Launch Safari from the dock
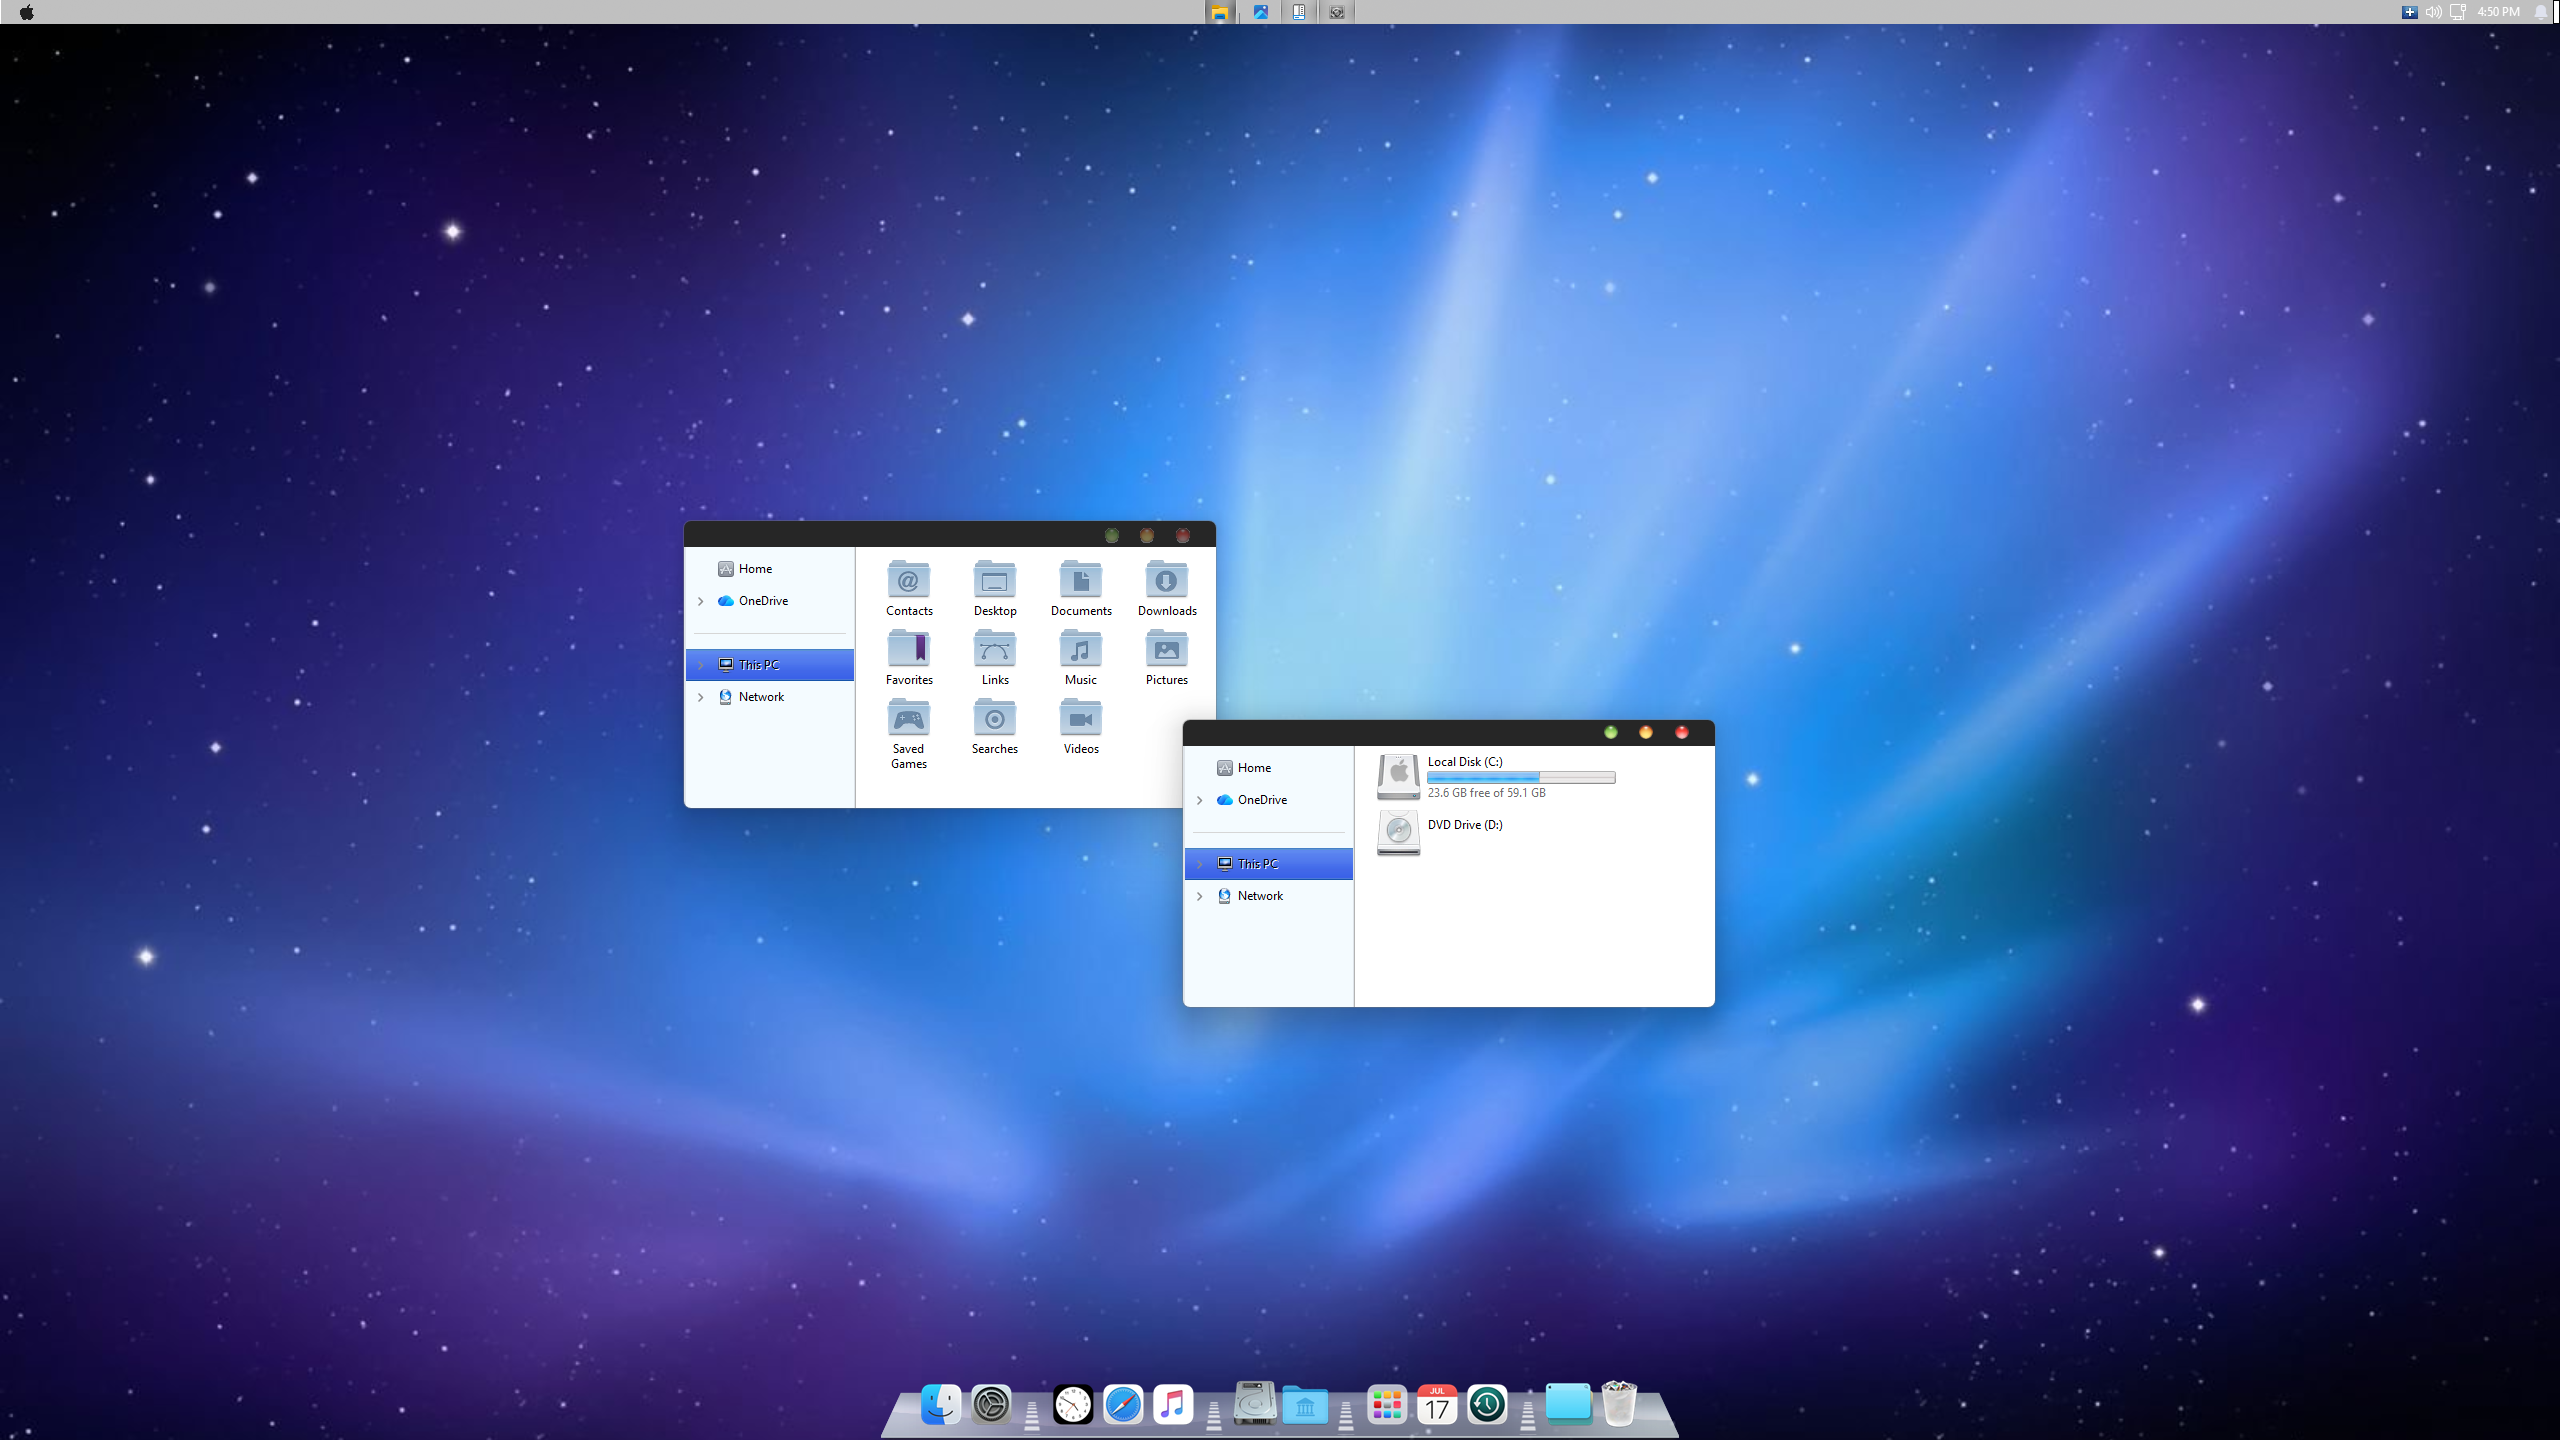This screenshot has width=2560, height=1440. (1123, 1405)
